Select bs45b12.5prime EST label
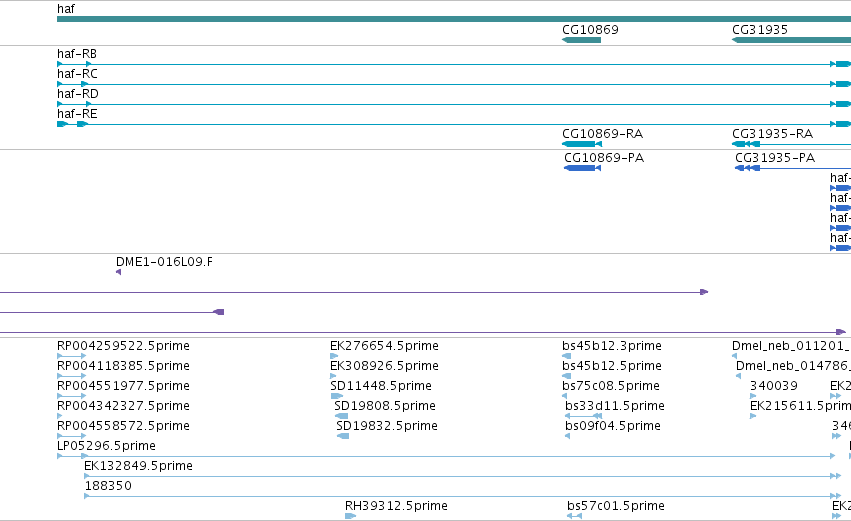The image size is (851, 521). click(612, 366)
